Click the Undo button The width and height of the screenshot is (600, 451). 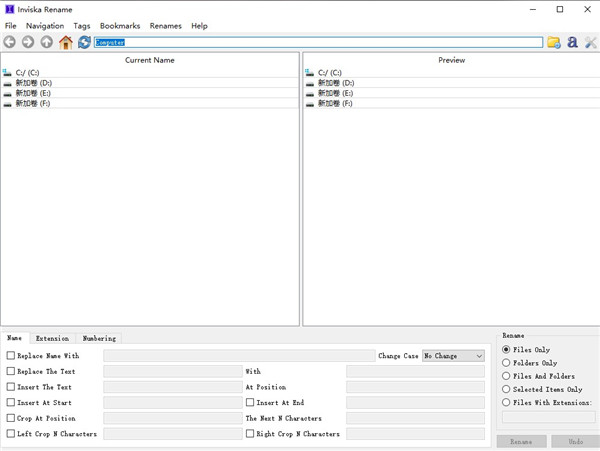(576, 441)
